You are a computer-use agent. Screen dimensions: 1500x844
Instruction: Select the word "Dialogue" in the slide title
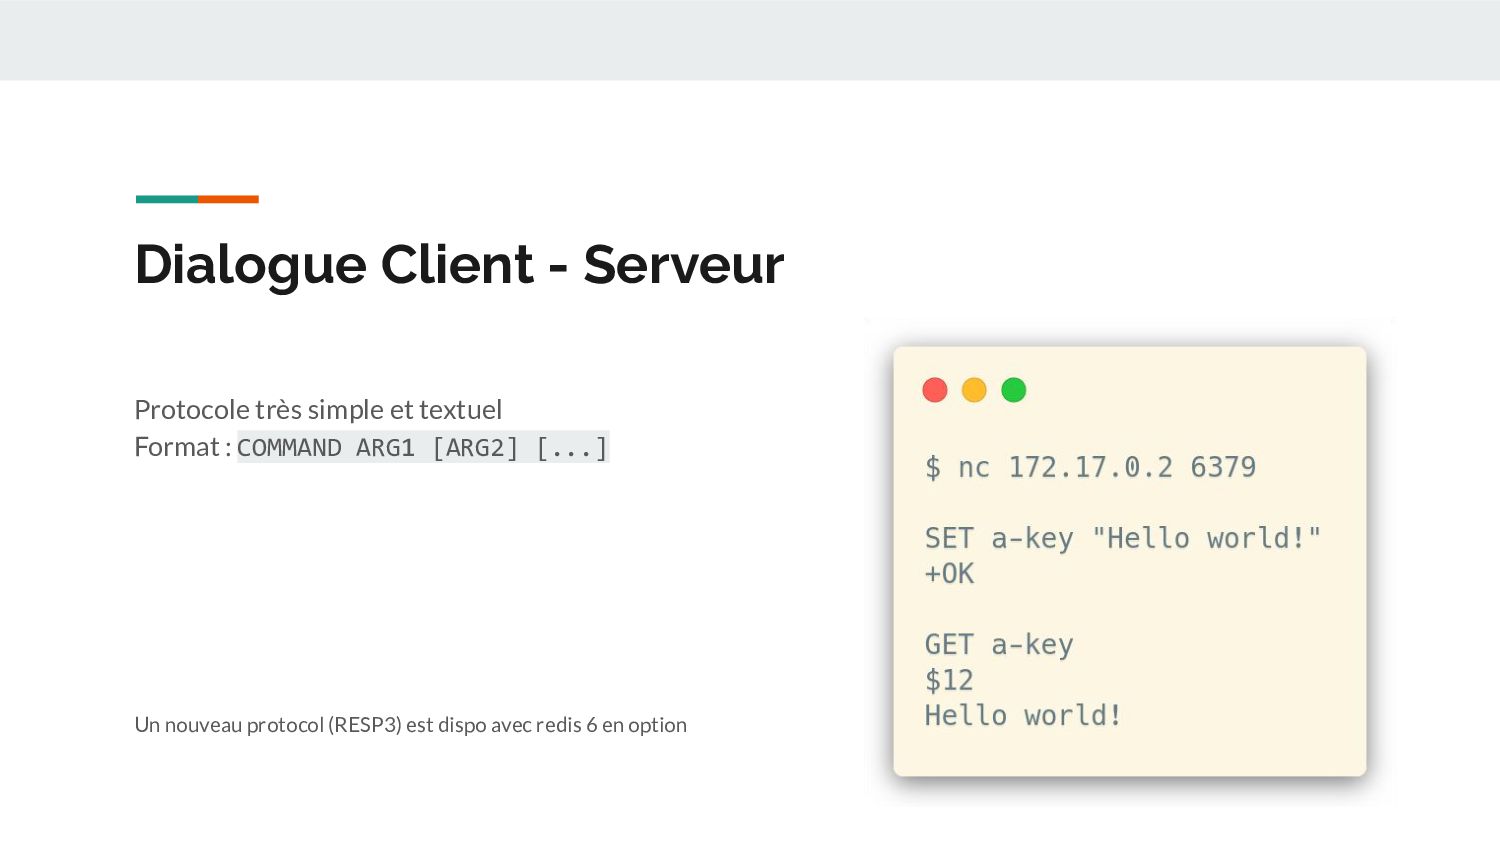pyautogui.click(x=250, y=265)
